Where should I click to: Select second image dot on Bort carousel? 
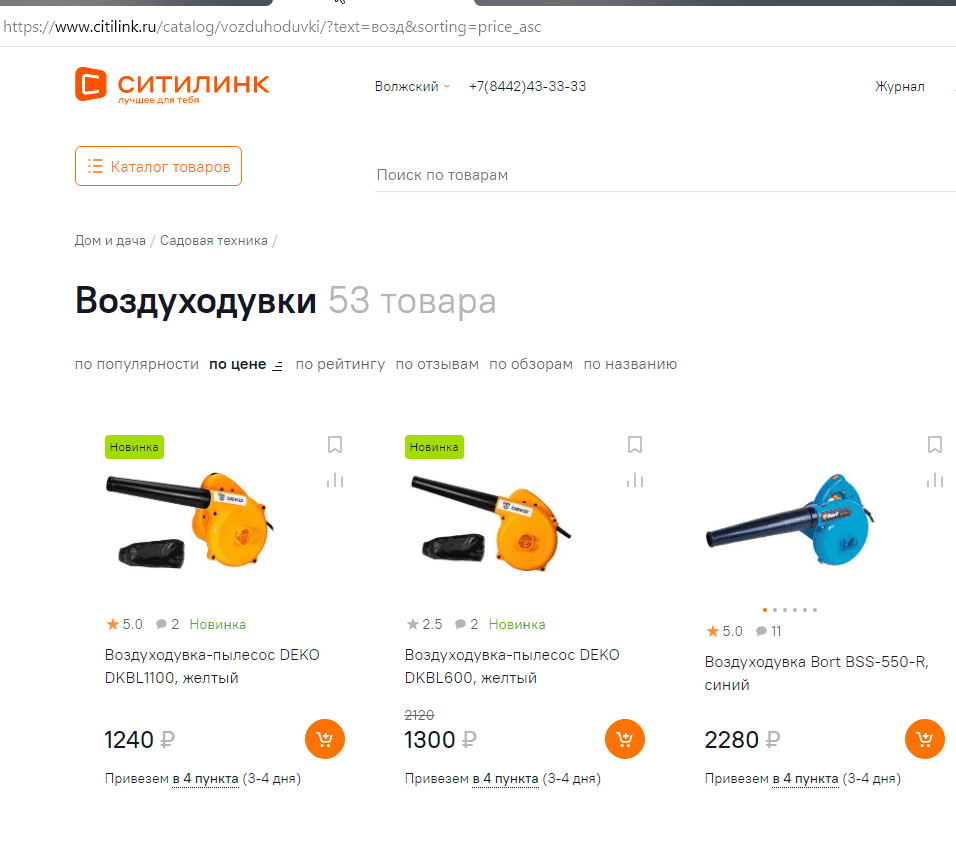click(x=775, y=610)
